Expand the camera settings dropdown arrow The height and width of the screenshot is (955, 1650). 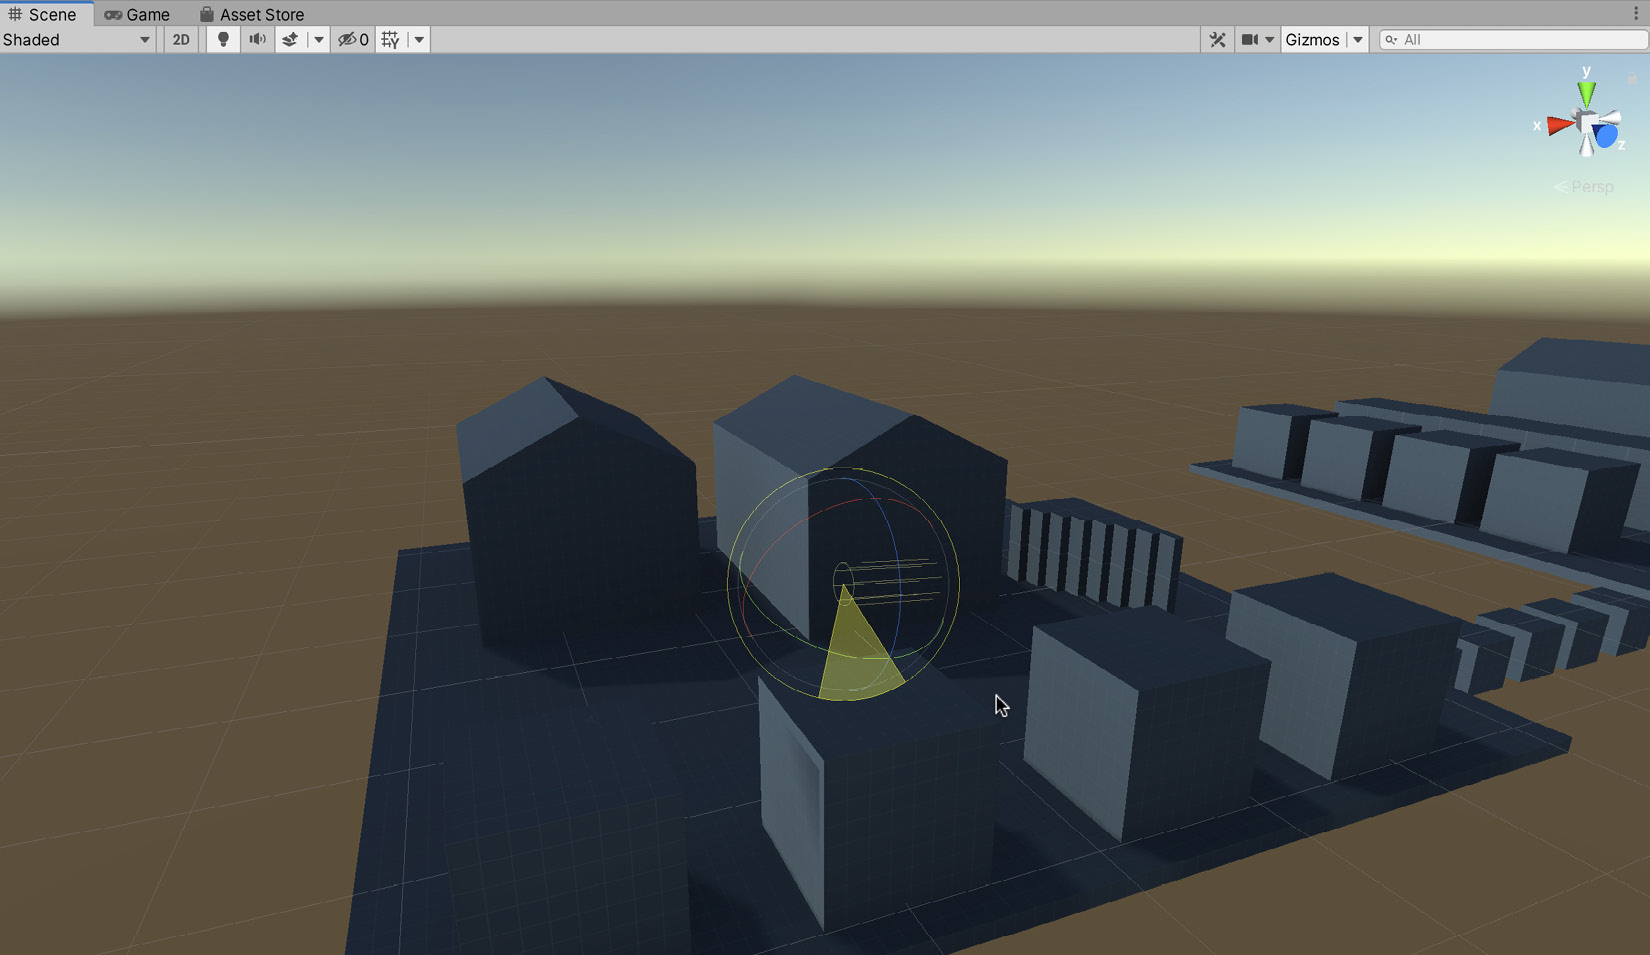coord(1270,40)
